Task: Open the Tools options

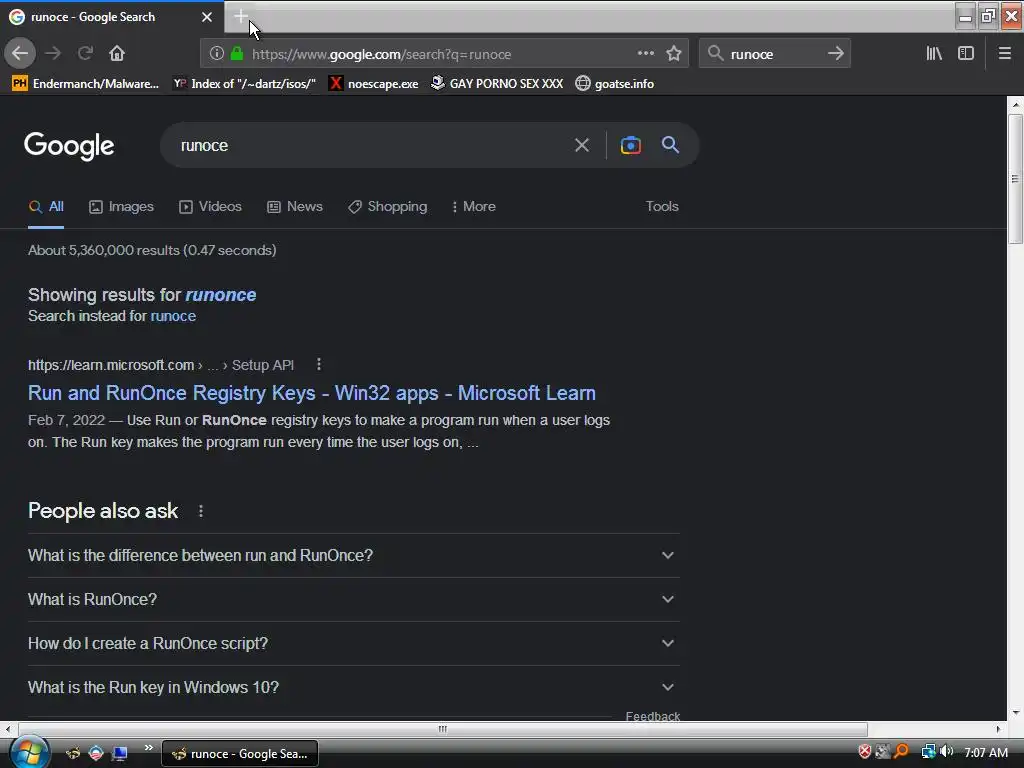Action: click(662, 206)
